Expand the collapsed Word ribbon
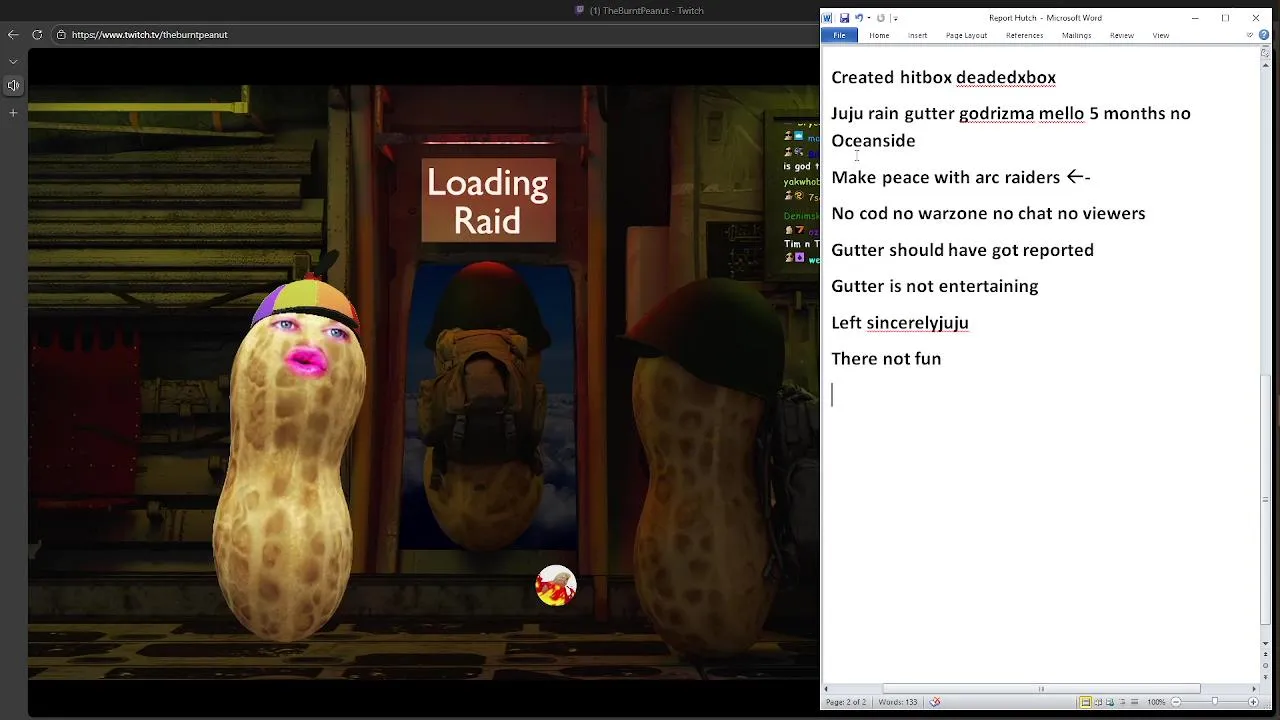 [x=1250, y=35]
